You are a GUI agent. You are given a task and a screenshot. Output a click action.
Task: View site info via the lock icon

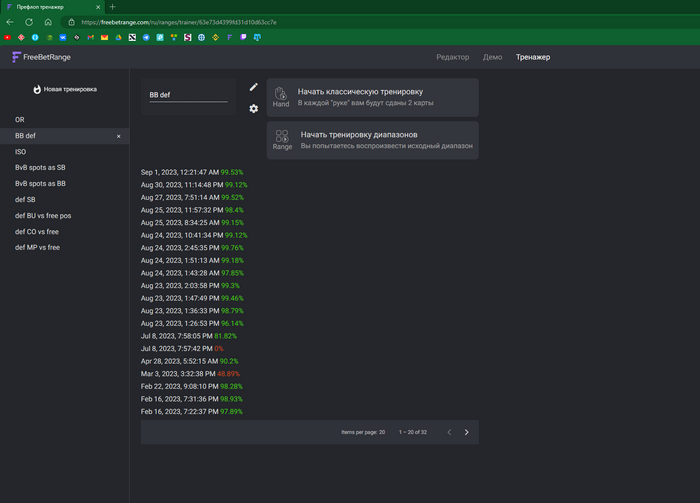[71, 22]
